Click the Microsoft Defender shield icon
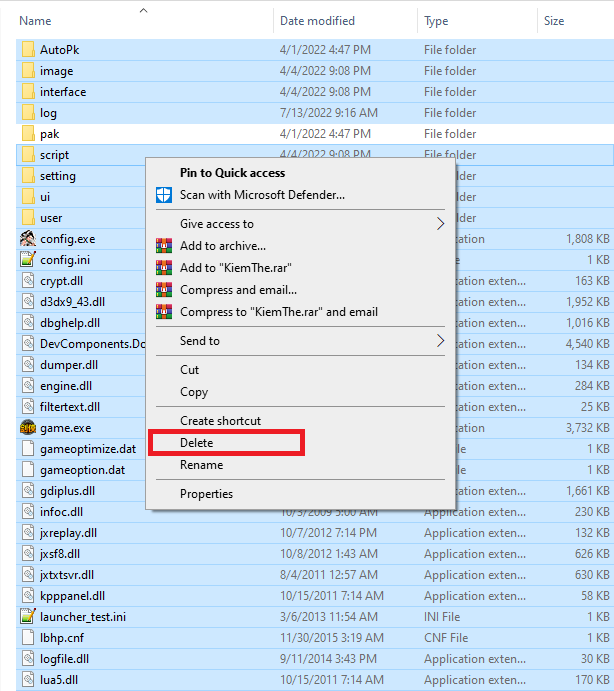 point(164,195)
